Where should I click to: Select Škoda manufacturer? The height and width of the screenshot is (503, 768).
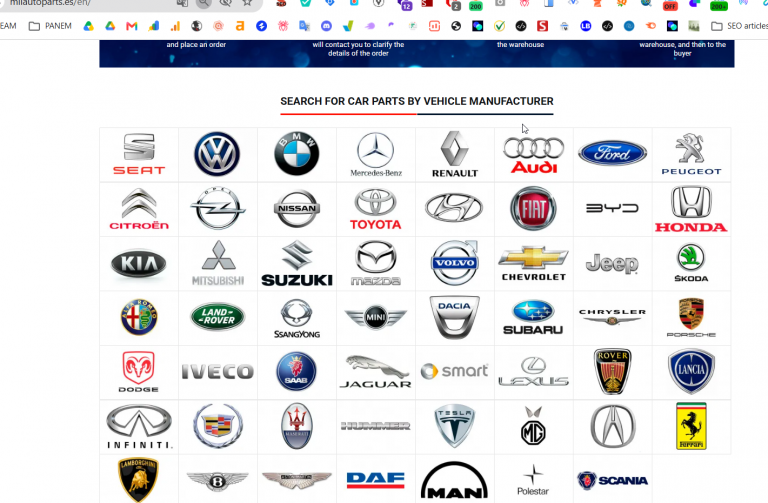click(691, 263)
